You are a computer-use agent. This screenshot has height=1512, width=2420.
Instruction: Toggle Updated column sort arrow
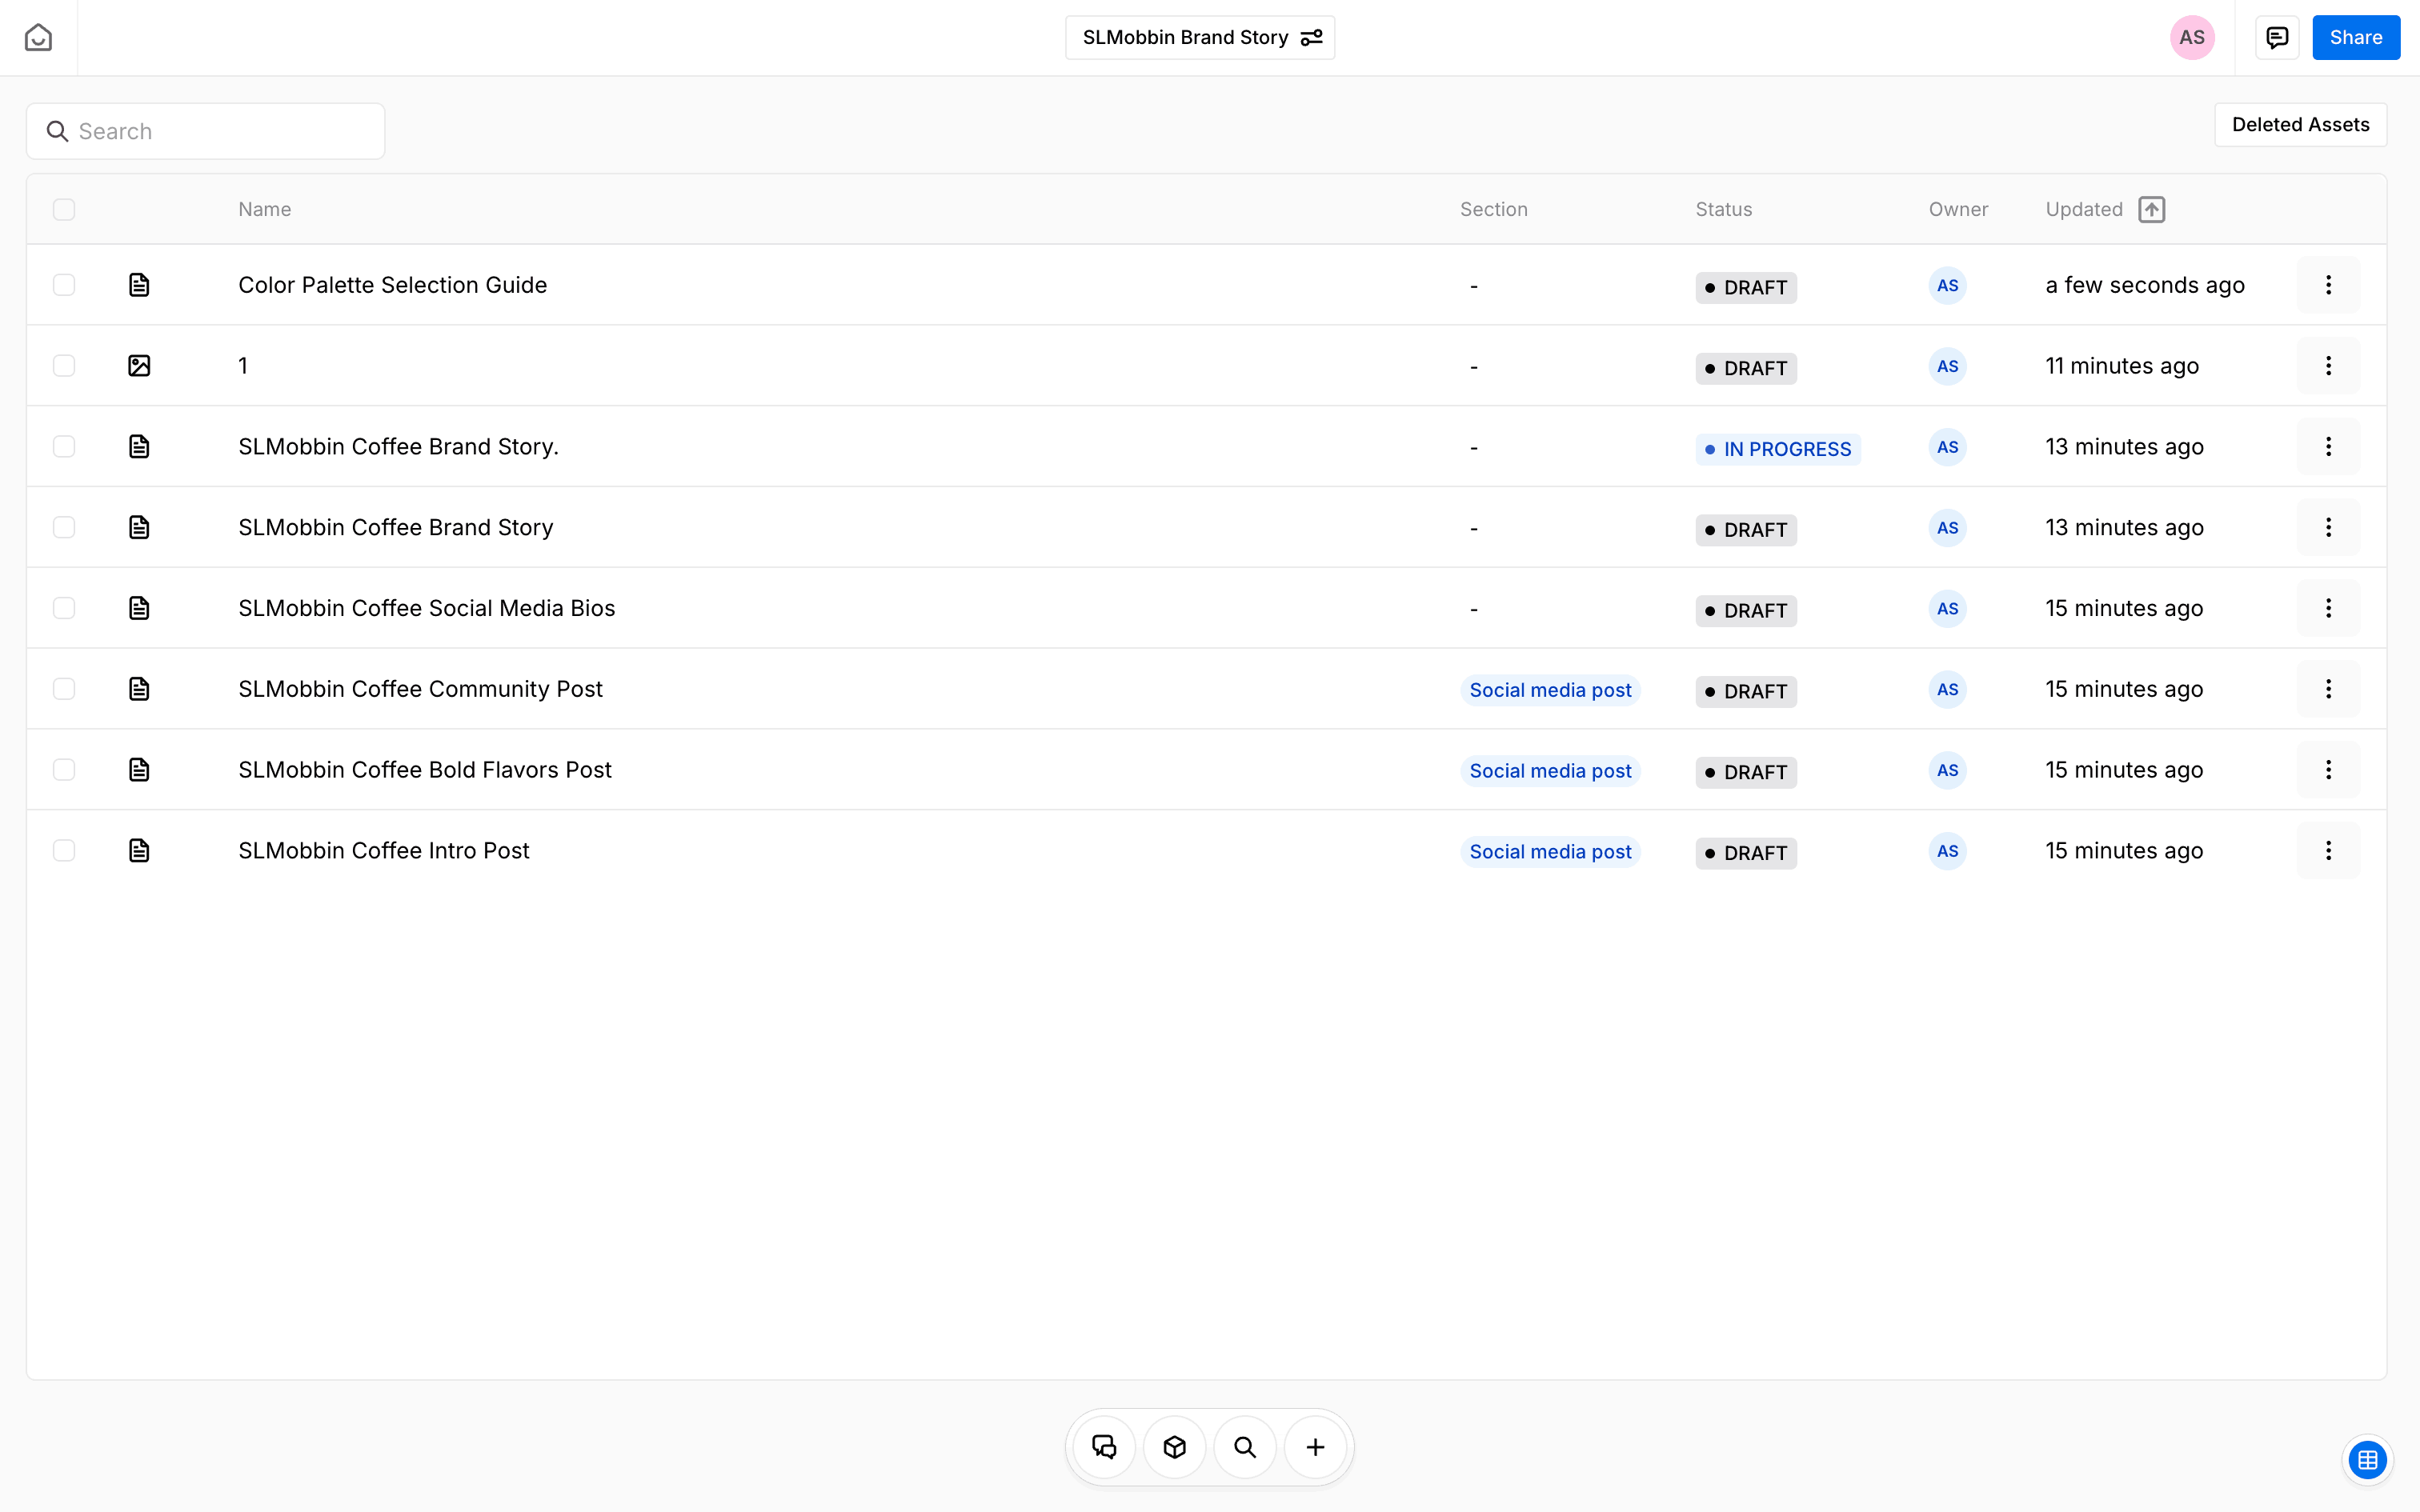point(2151,209)
